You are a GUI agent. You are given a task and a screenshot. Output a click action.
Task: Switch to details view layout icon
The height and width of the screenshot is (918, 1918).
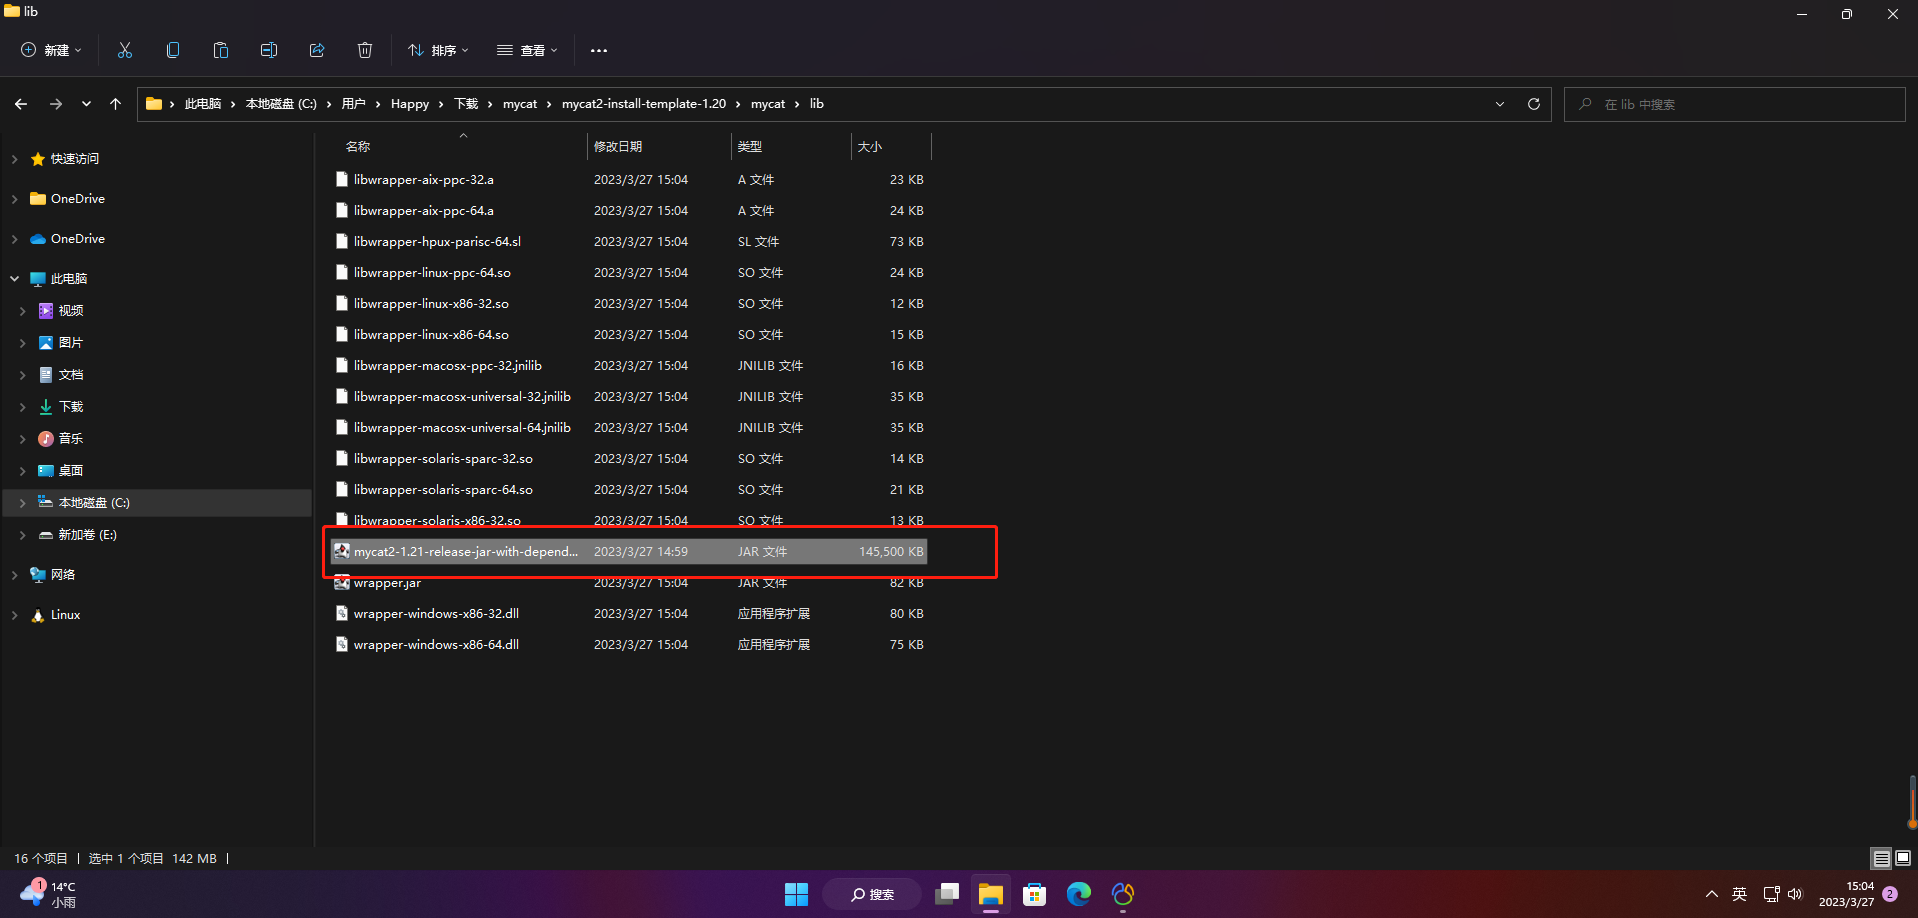[1881, 858]
